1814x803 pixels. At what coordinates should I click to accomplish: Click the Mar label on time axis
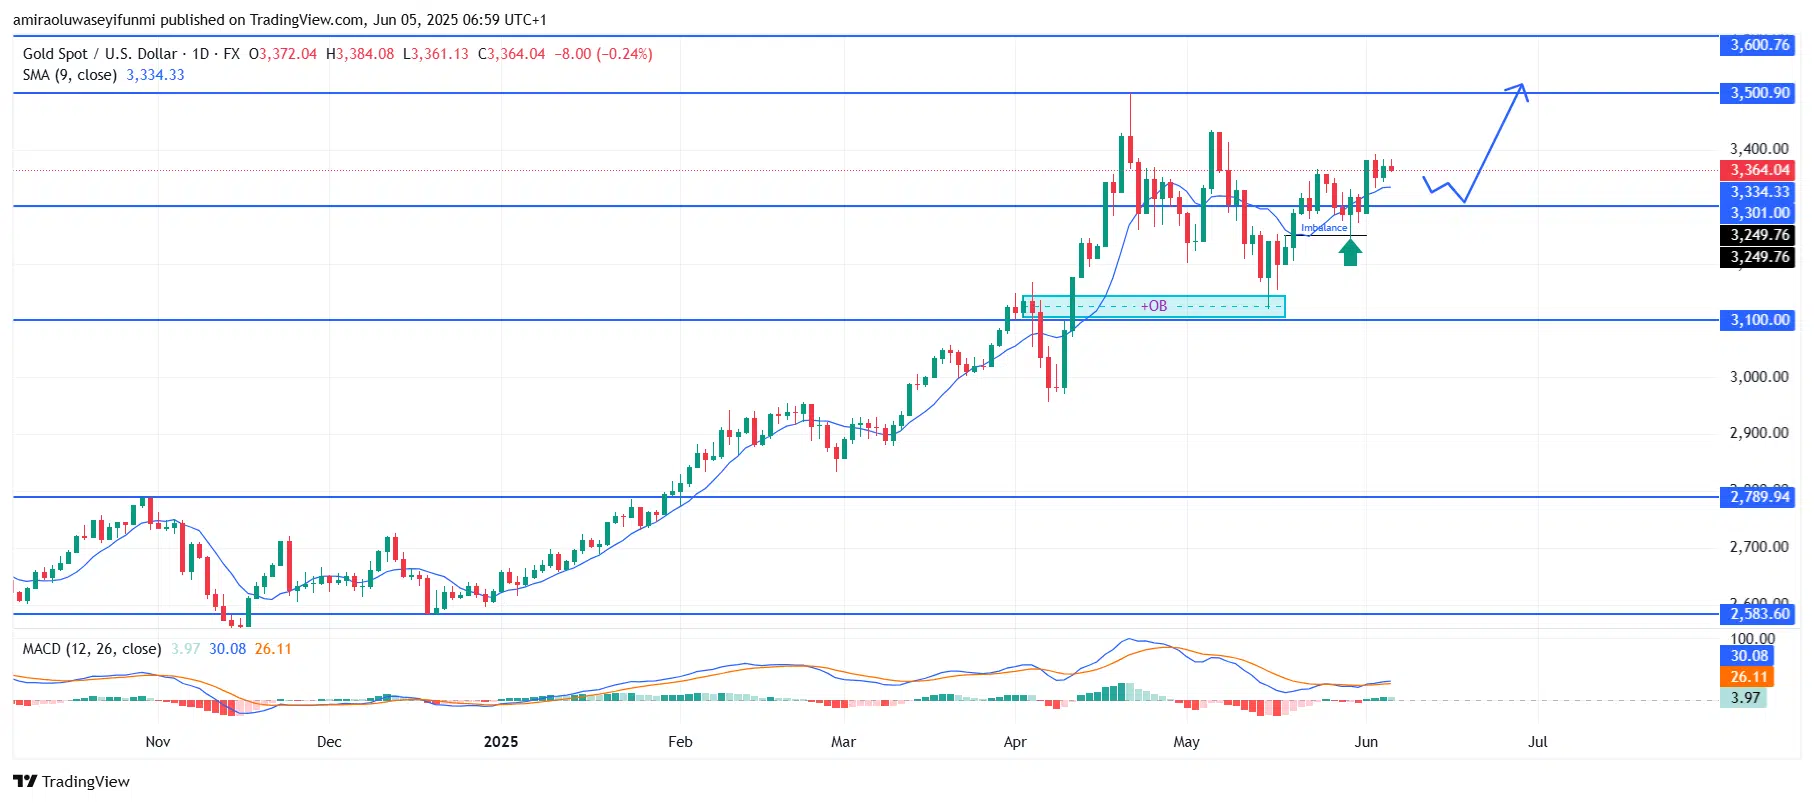(x=843, y=742)
